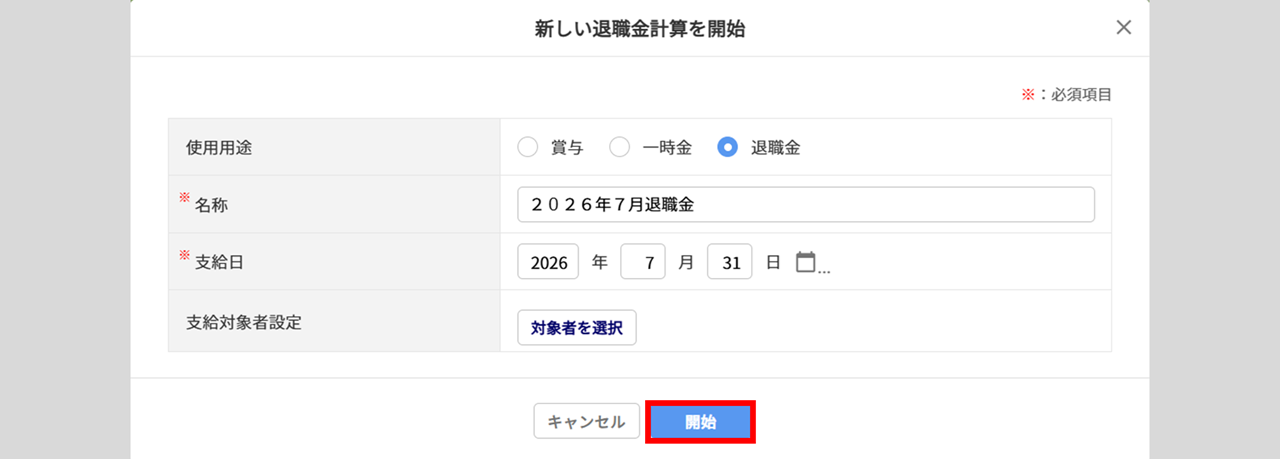This screenshot has height=459, width=1280.
Task: Focus the 名称 text field
Action: (x=806, y=204)
